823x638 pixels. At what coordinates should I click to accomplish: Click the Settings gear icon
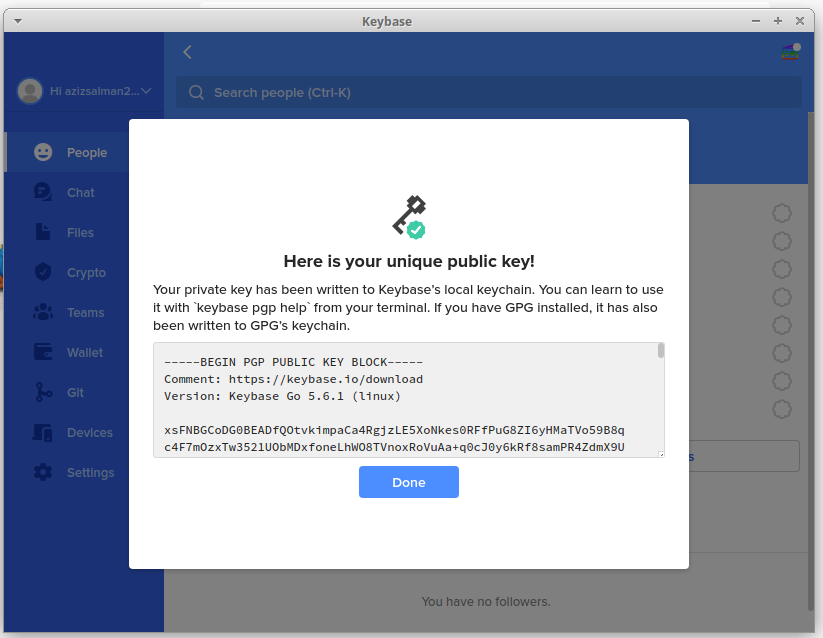pos(43,472)
